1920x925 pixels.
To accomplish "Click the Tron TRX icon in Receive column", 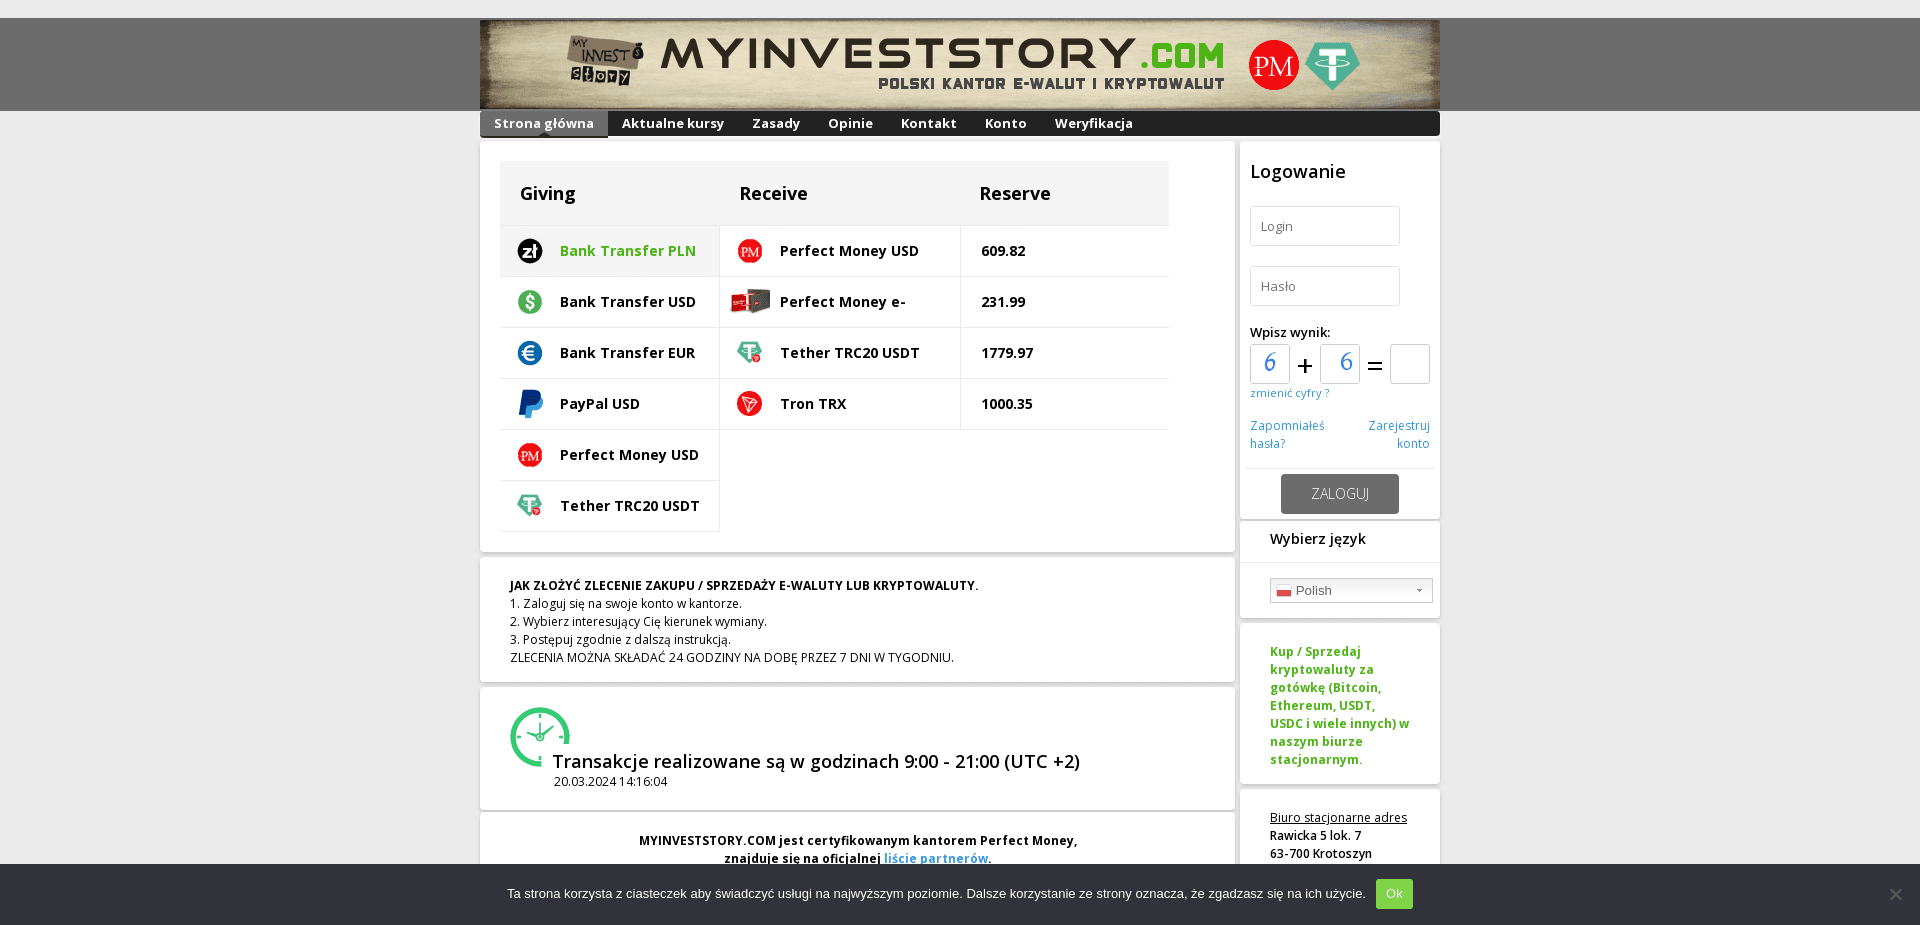I will 749,404.
